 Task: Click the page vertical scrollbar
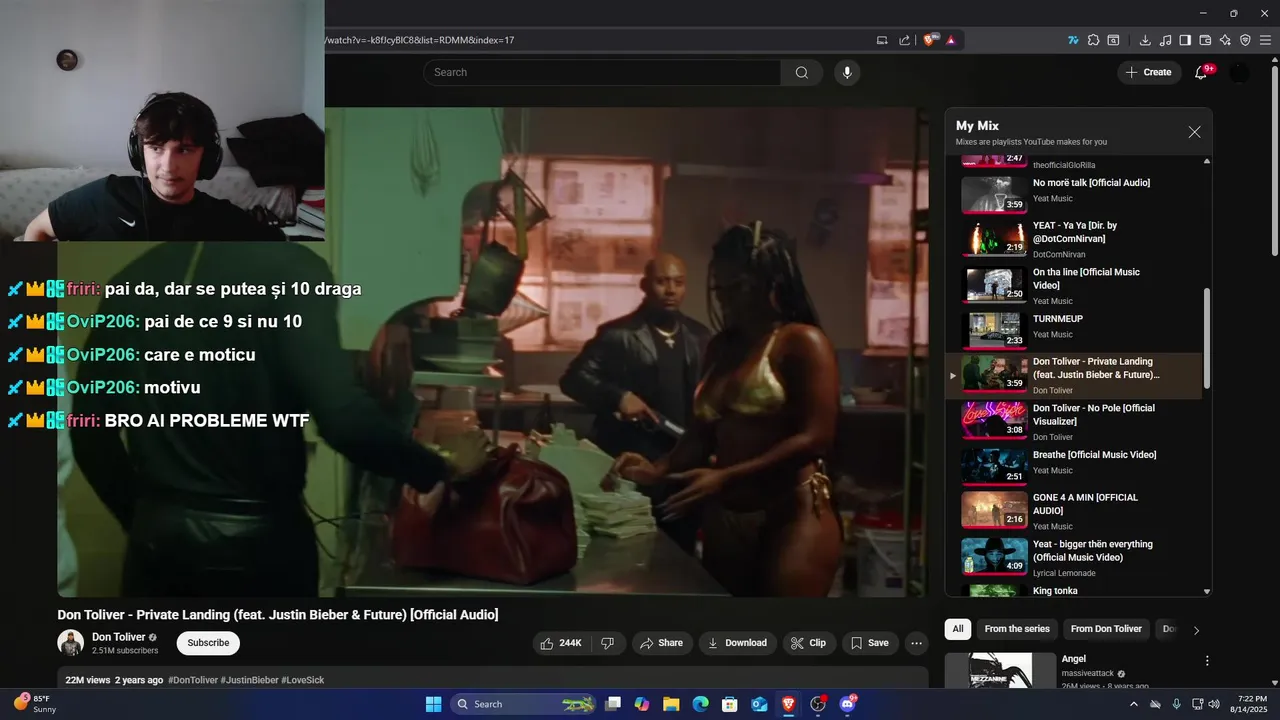coord(1274,160)
